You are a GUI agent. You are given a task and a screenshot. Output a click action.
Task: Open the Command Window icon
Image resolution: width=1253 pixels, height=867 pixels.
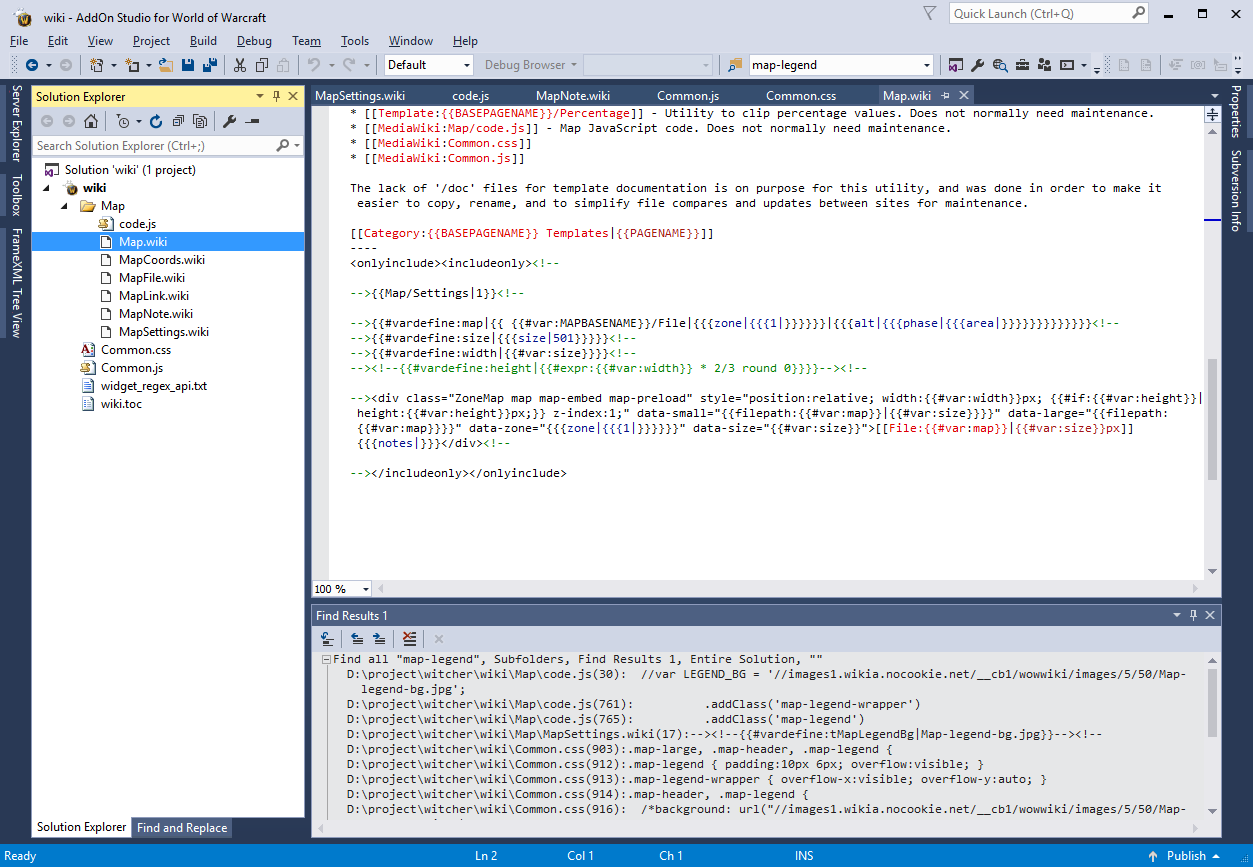tap(1067, 65)
